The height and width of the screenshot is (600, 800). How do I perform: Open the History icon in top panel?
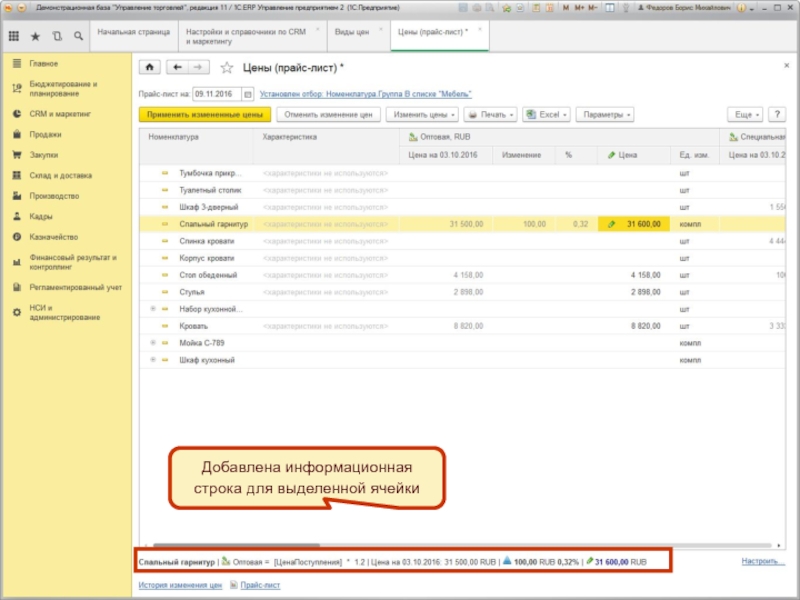pyautogui.click(x=56, y=37)
